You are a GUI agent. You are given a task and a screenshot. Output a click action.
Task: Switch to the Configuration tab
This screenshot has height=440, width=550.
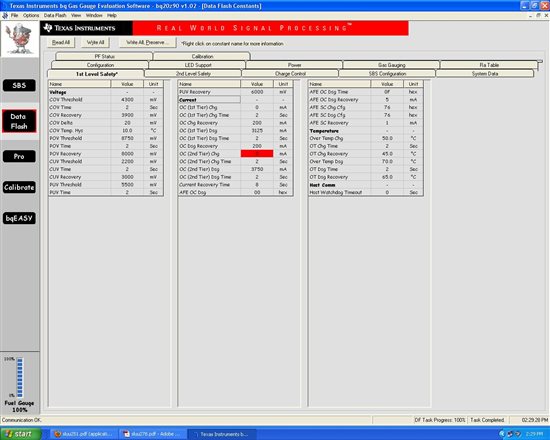coord(100,65)
